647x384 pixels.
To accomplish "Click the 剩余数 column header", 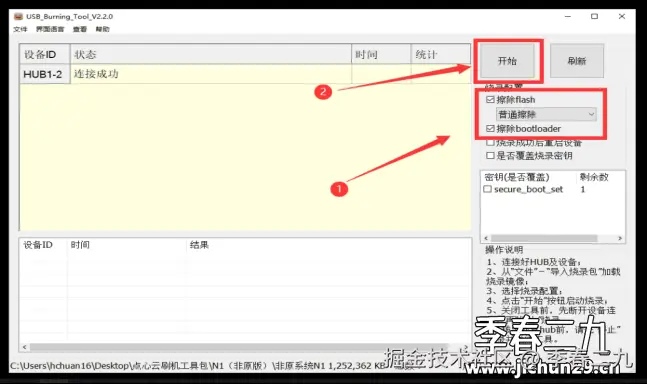I will [x=600, y=177].
